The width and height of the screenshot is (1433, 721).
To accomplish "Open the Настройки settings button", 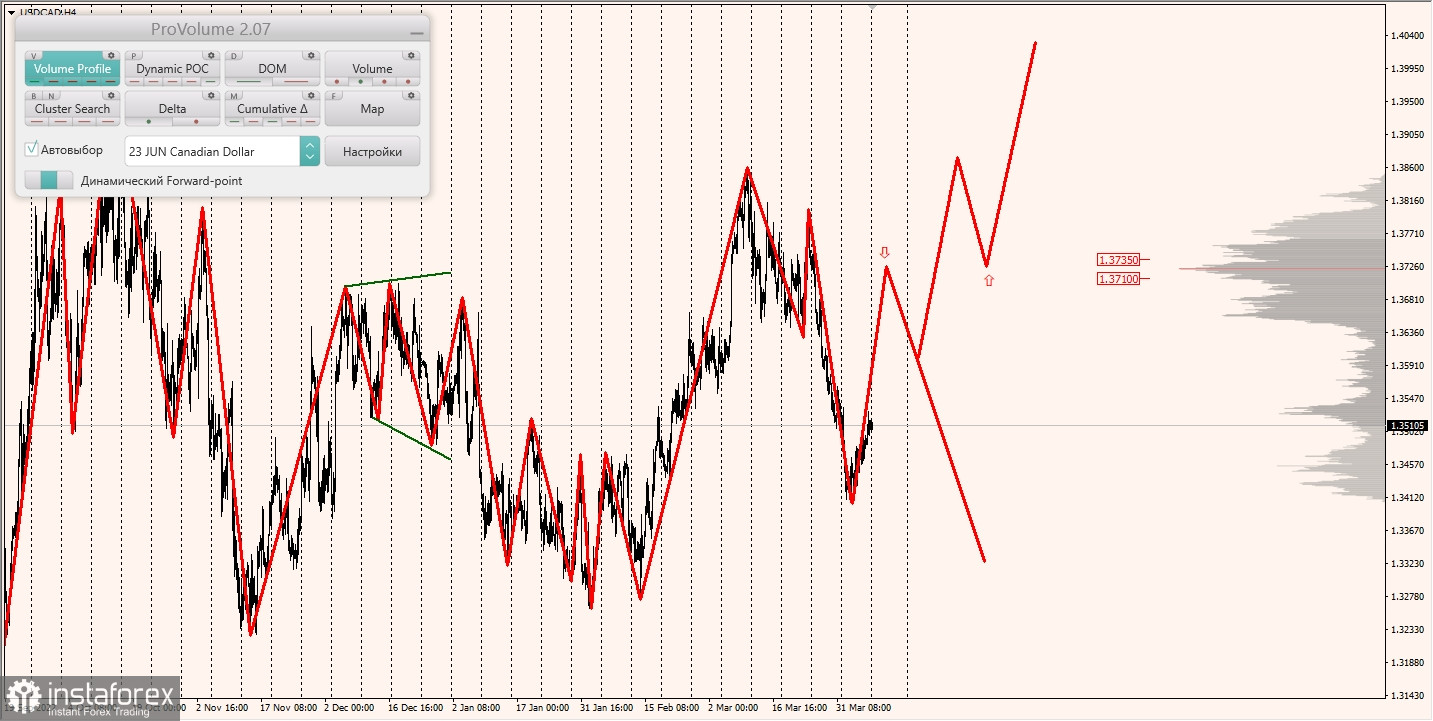I will pyautogui.click(x=372, y=151).
